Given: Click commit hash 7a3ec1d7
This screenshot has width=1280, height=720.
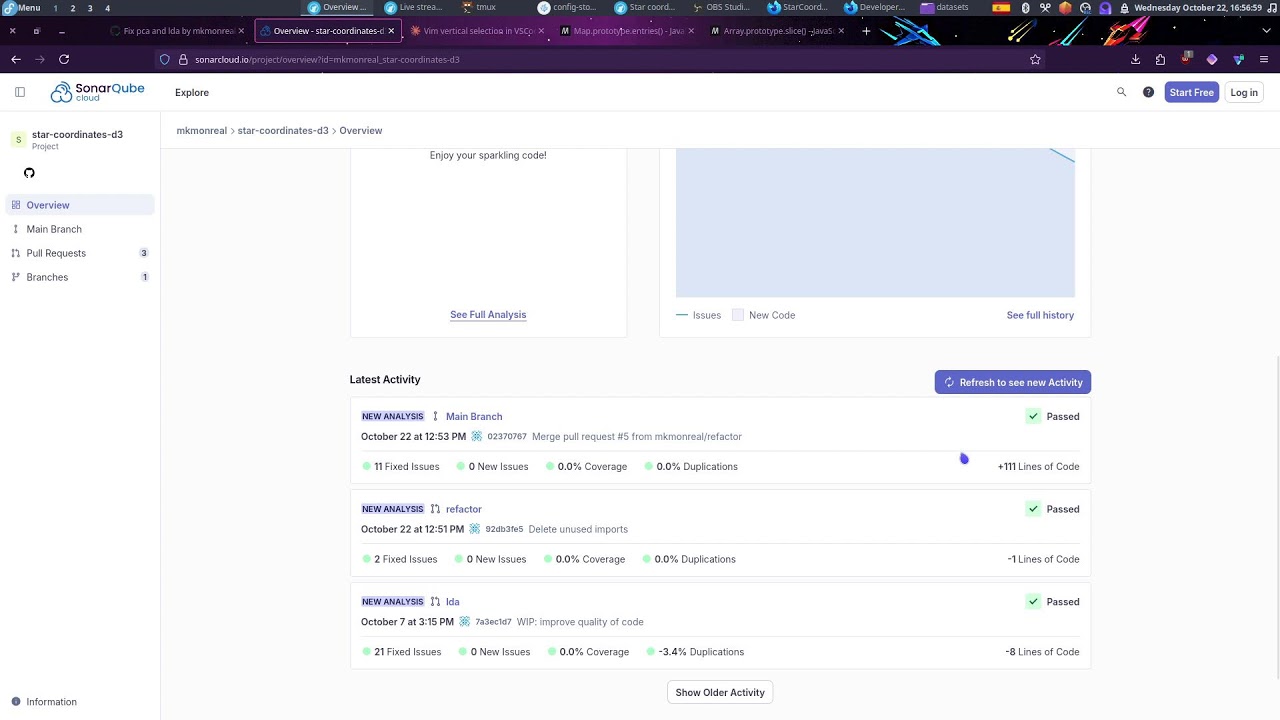Looking at the screenshot, I should [x=493, y=622].
